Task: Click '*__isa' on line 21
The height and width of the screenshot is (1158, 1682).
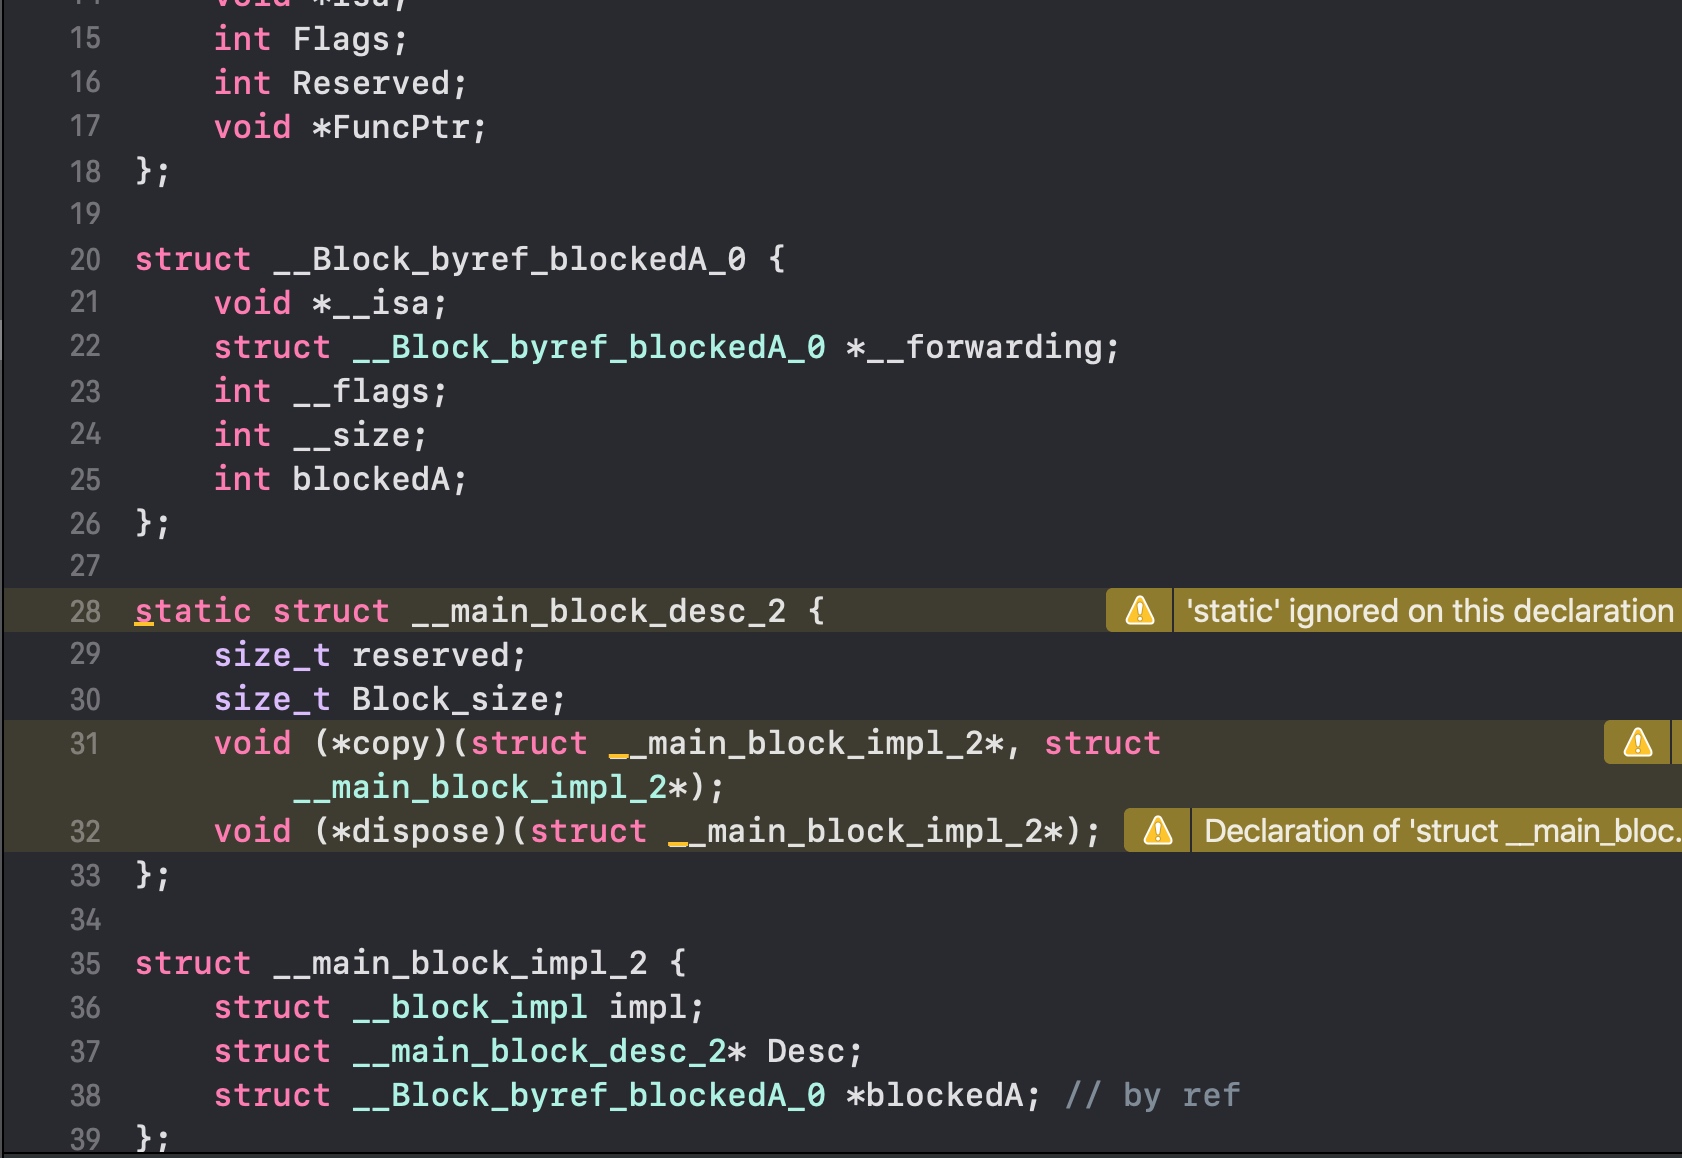Action: pyautogui.click(x=371, y=303)
